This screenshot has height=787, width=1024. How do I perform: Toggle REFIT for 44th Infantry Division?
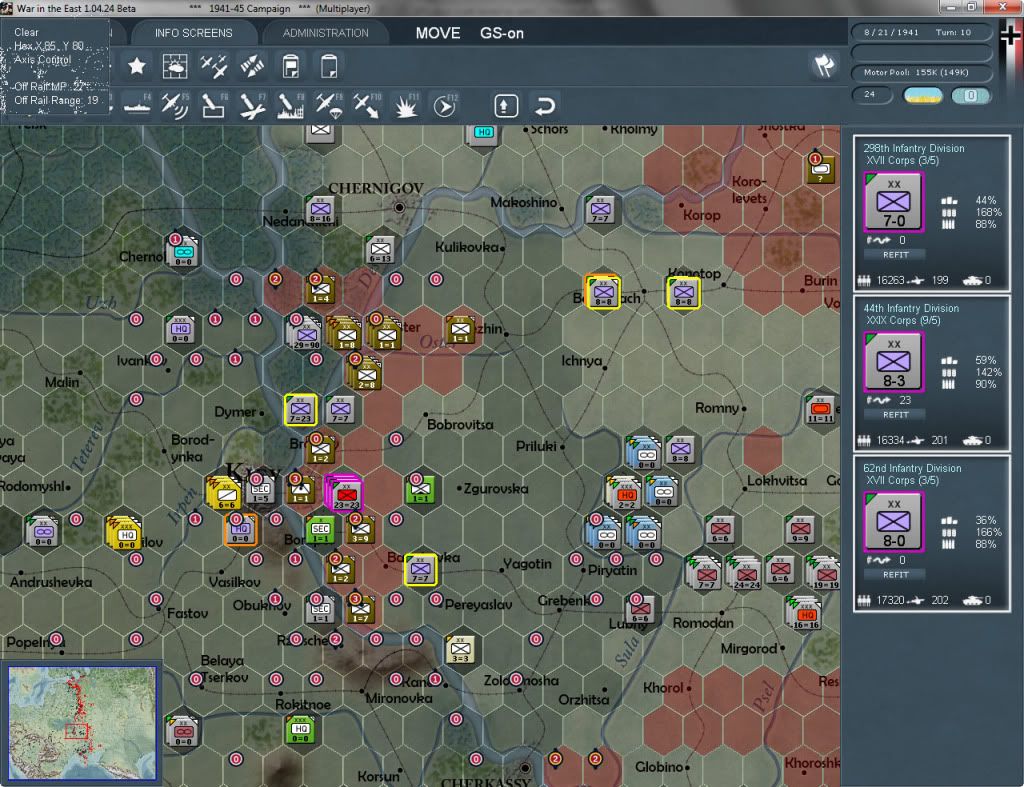point(895,415)
